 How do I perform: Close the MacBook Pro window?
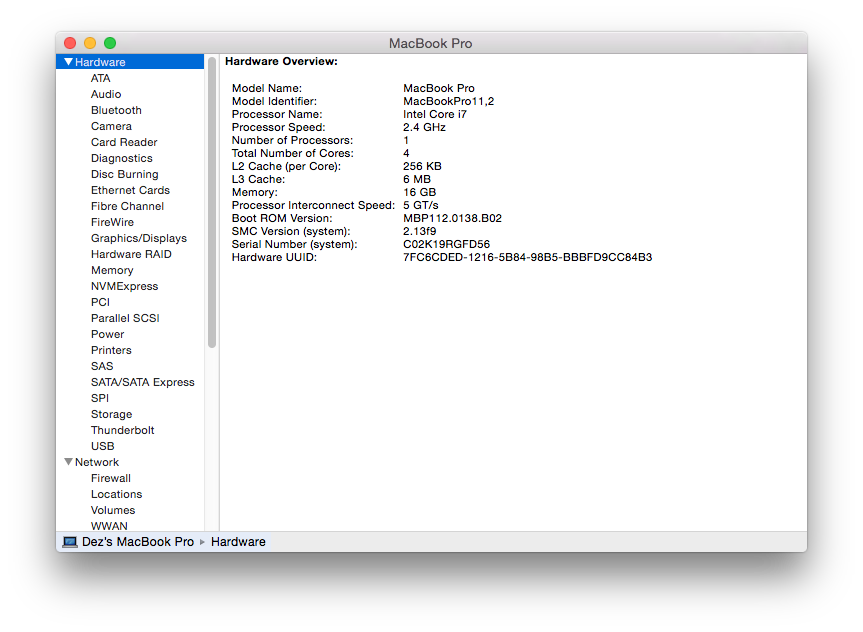(x=70, y=43)
